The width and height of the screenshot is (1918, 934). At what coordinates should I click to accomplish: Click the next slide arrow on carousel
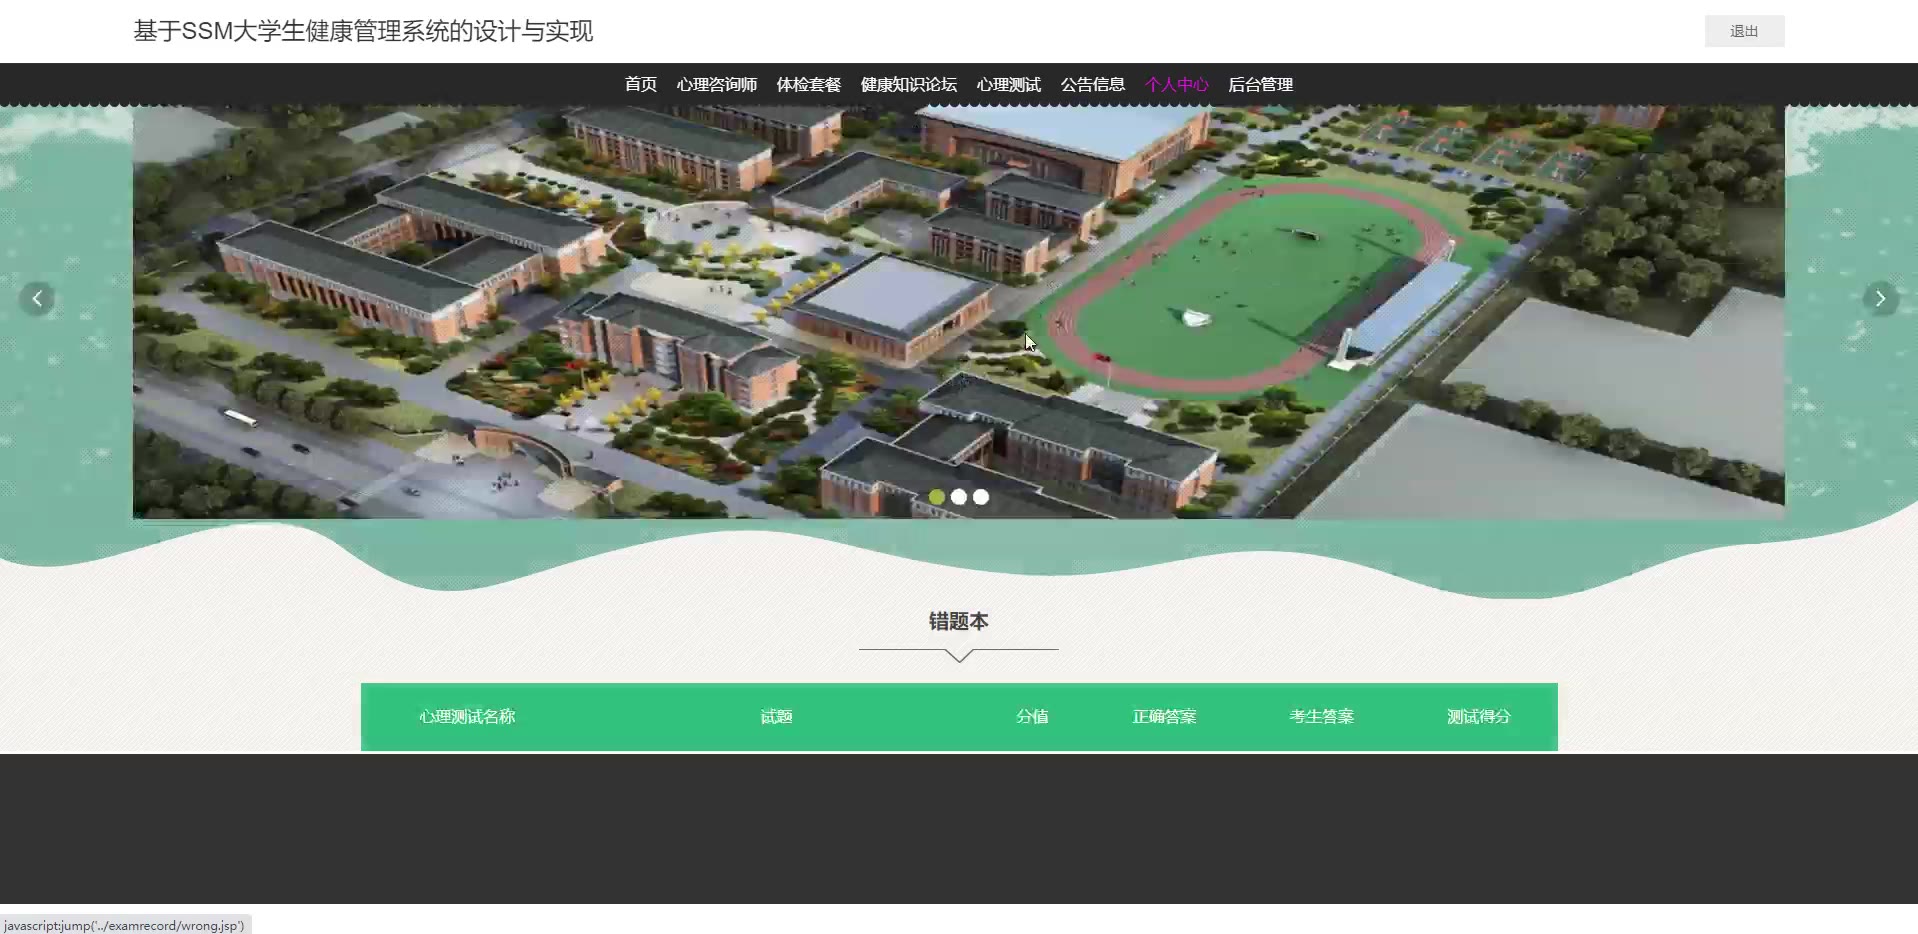coord(1880,298)
